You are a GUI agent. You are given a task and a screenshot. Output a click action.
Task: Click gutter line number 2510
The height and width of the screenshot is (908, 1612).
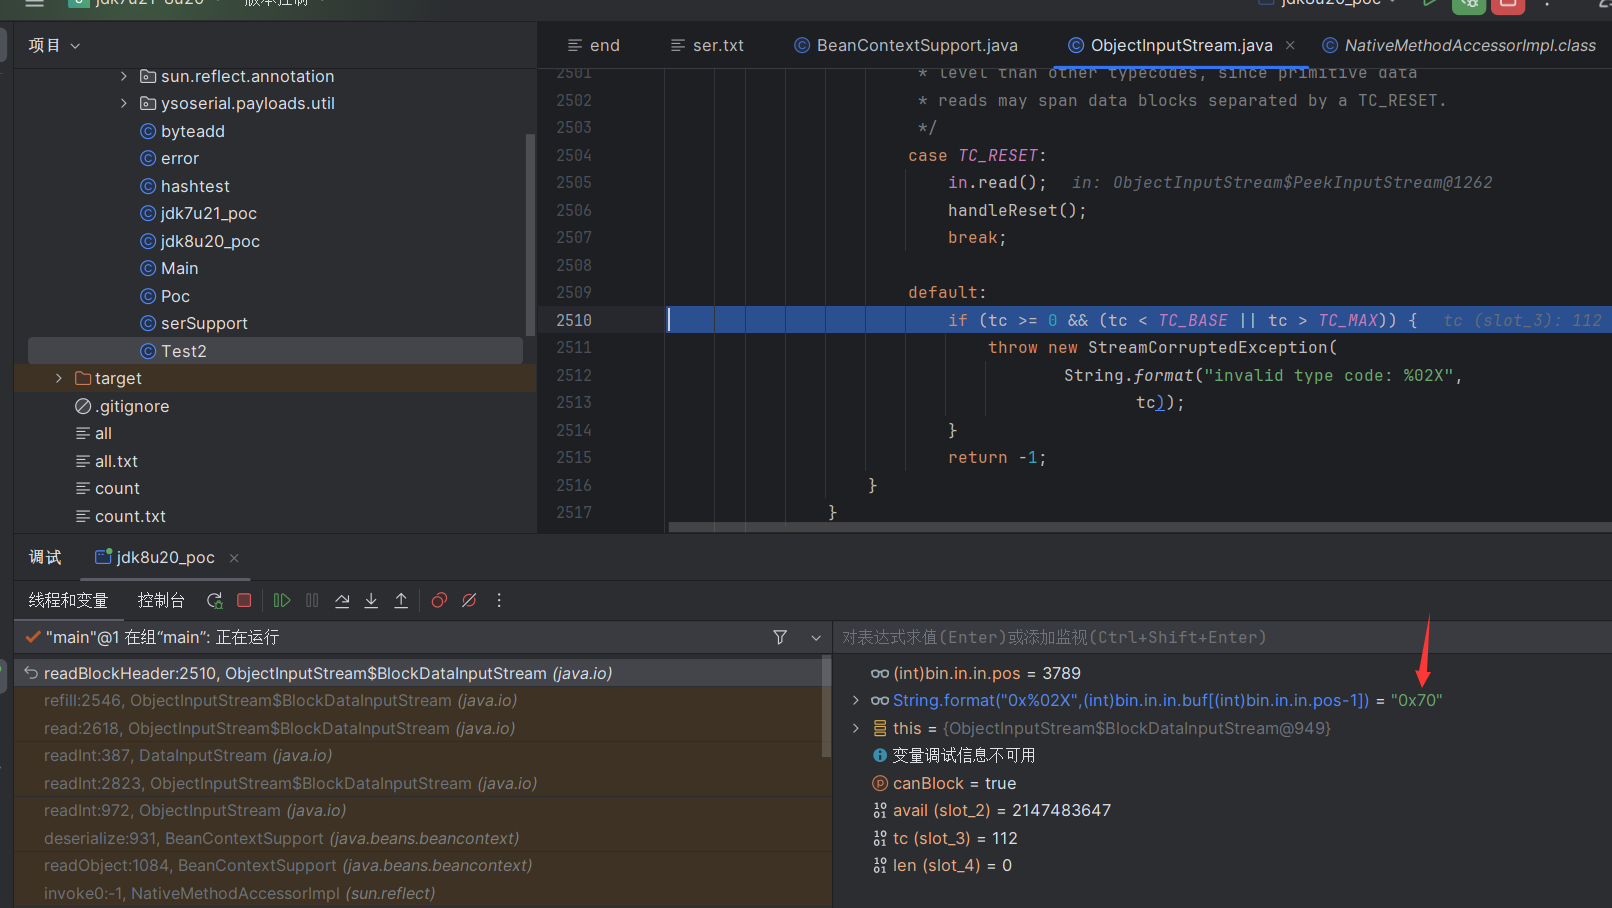[574, 320]
